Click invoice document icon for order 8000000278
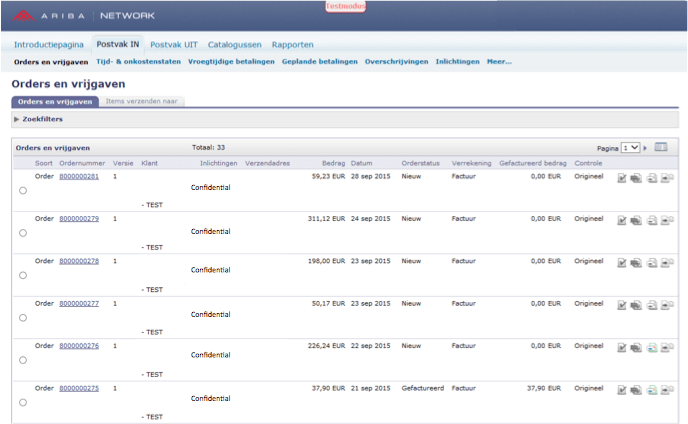Image resolution: width=688 pixels, height=424 pixels. coord(652,262)
